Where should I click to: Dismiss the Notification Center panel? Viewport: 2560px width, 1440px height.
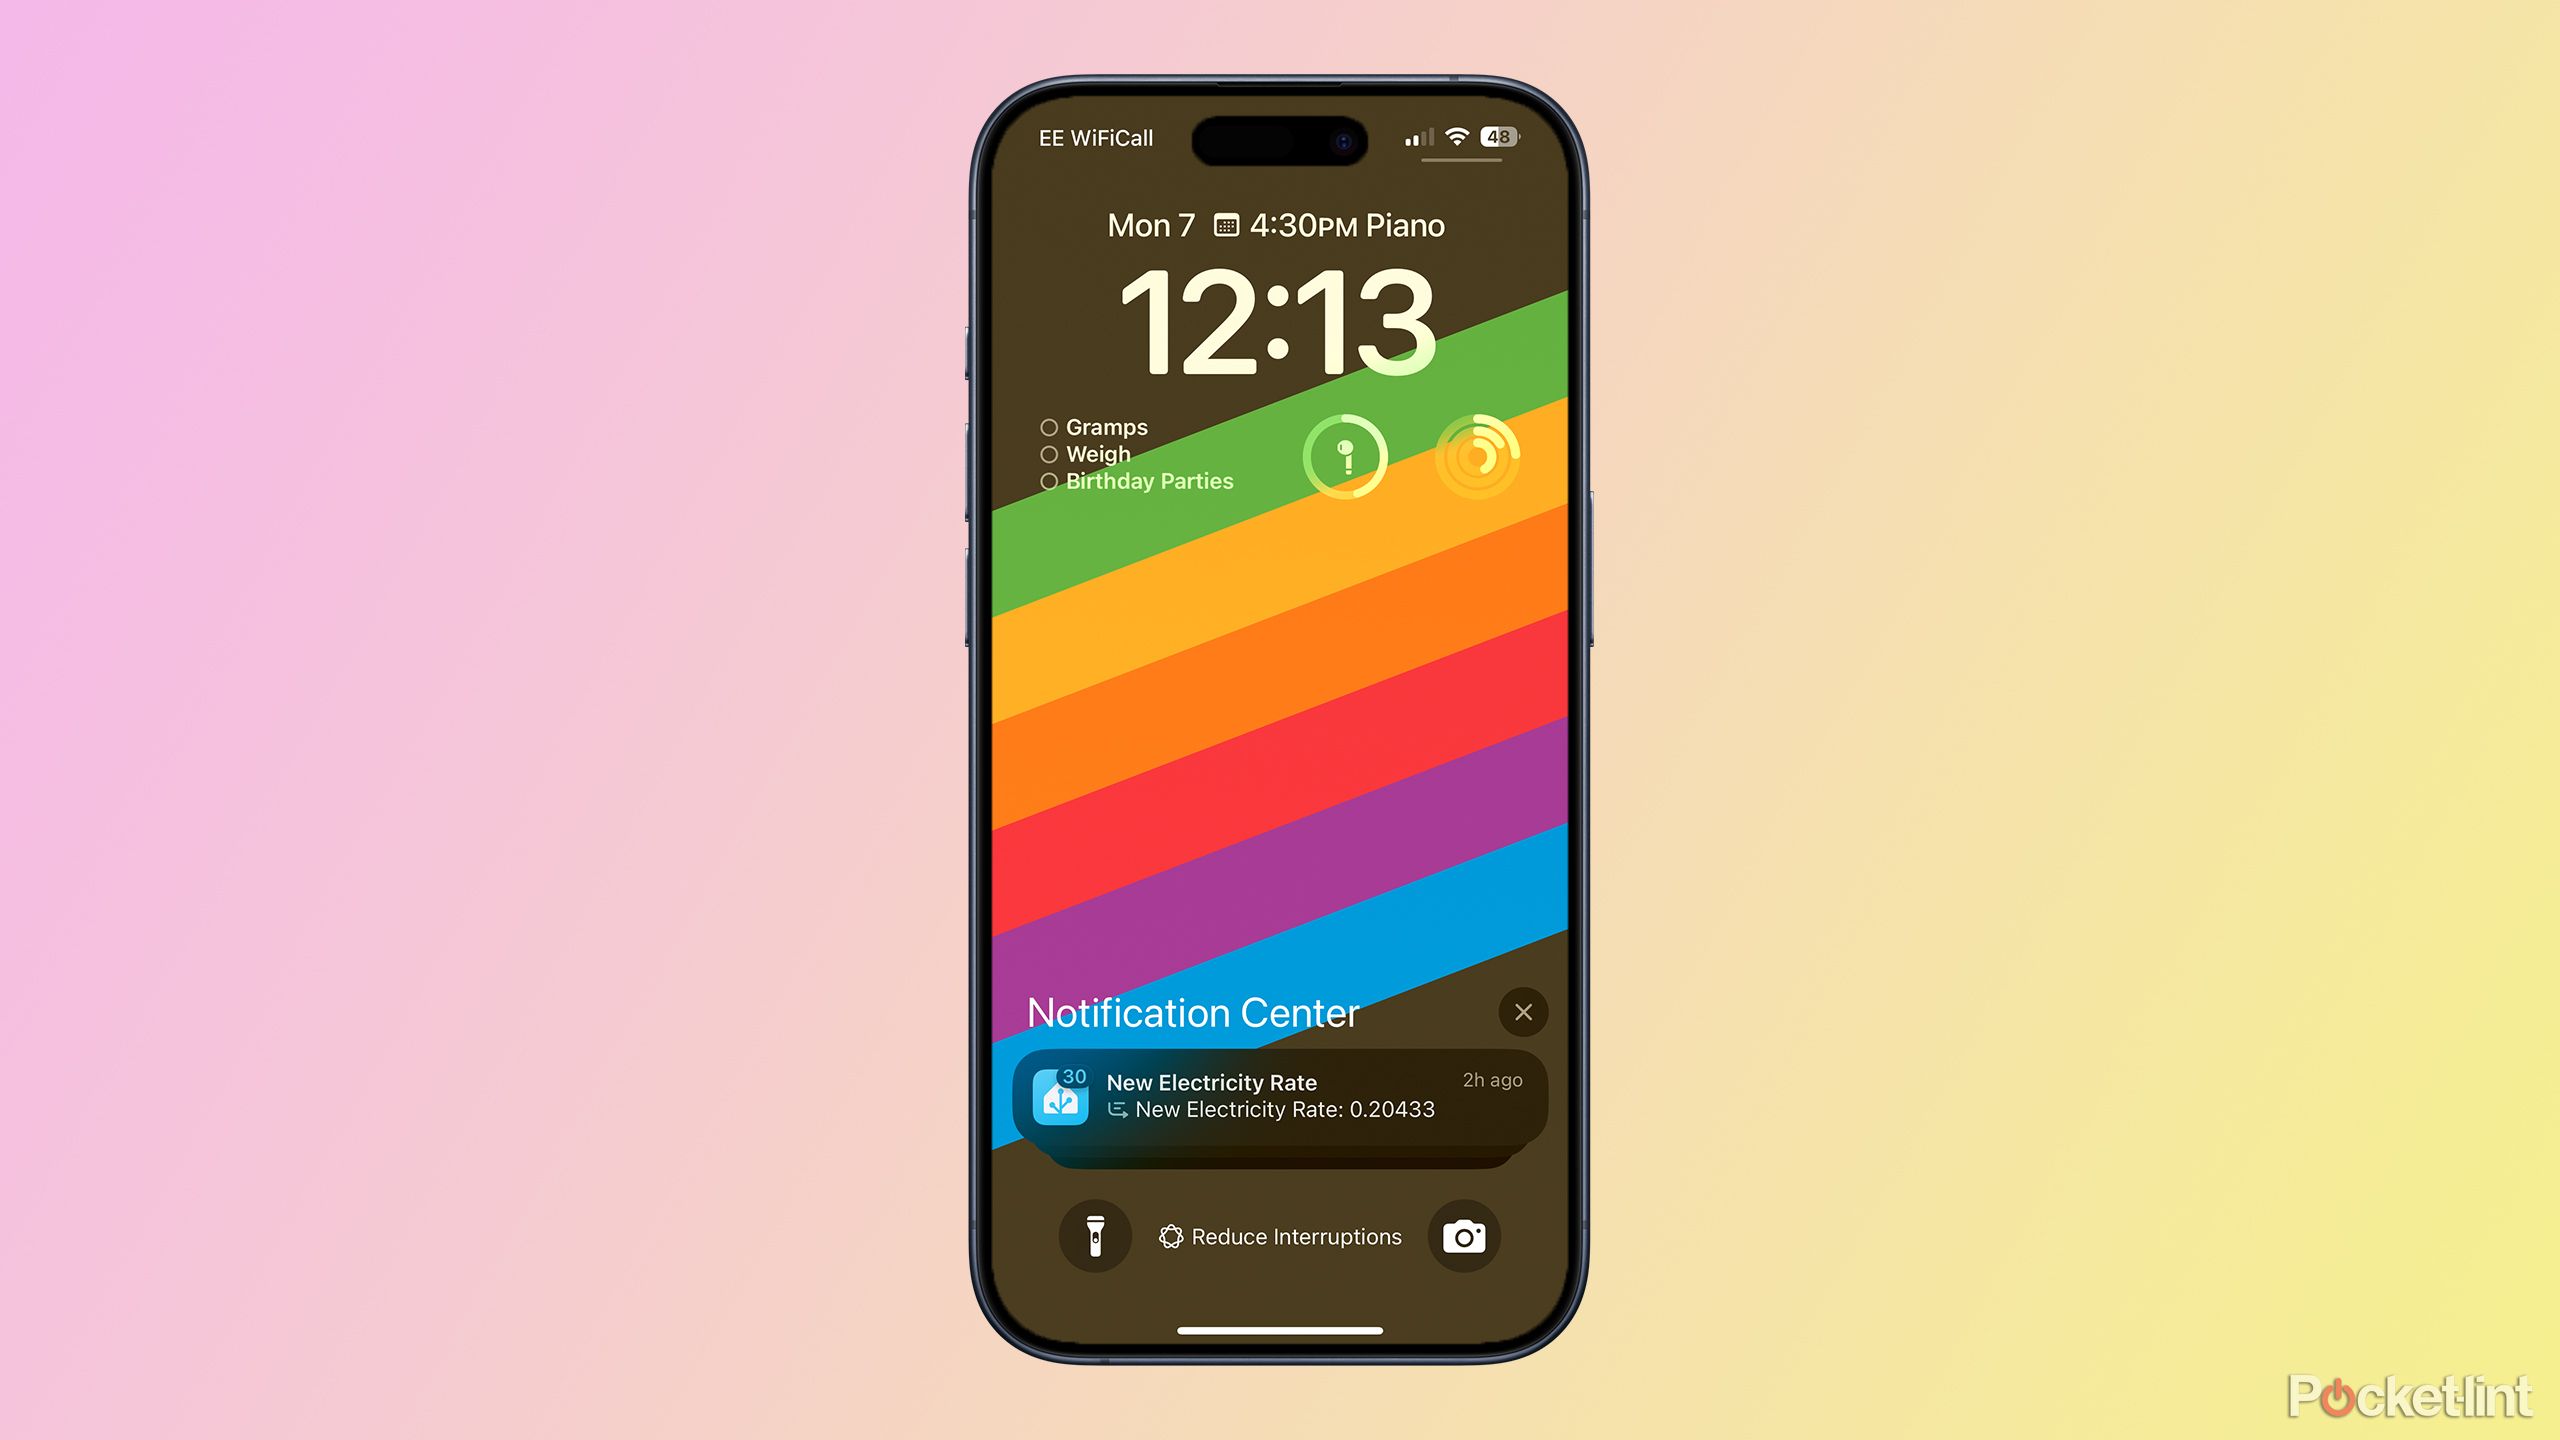point(1523,1013)
